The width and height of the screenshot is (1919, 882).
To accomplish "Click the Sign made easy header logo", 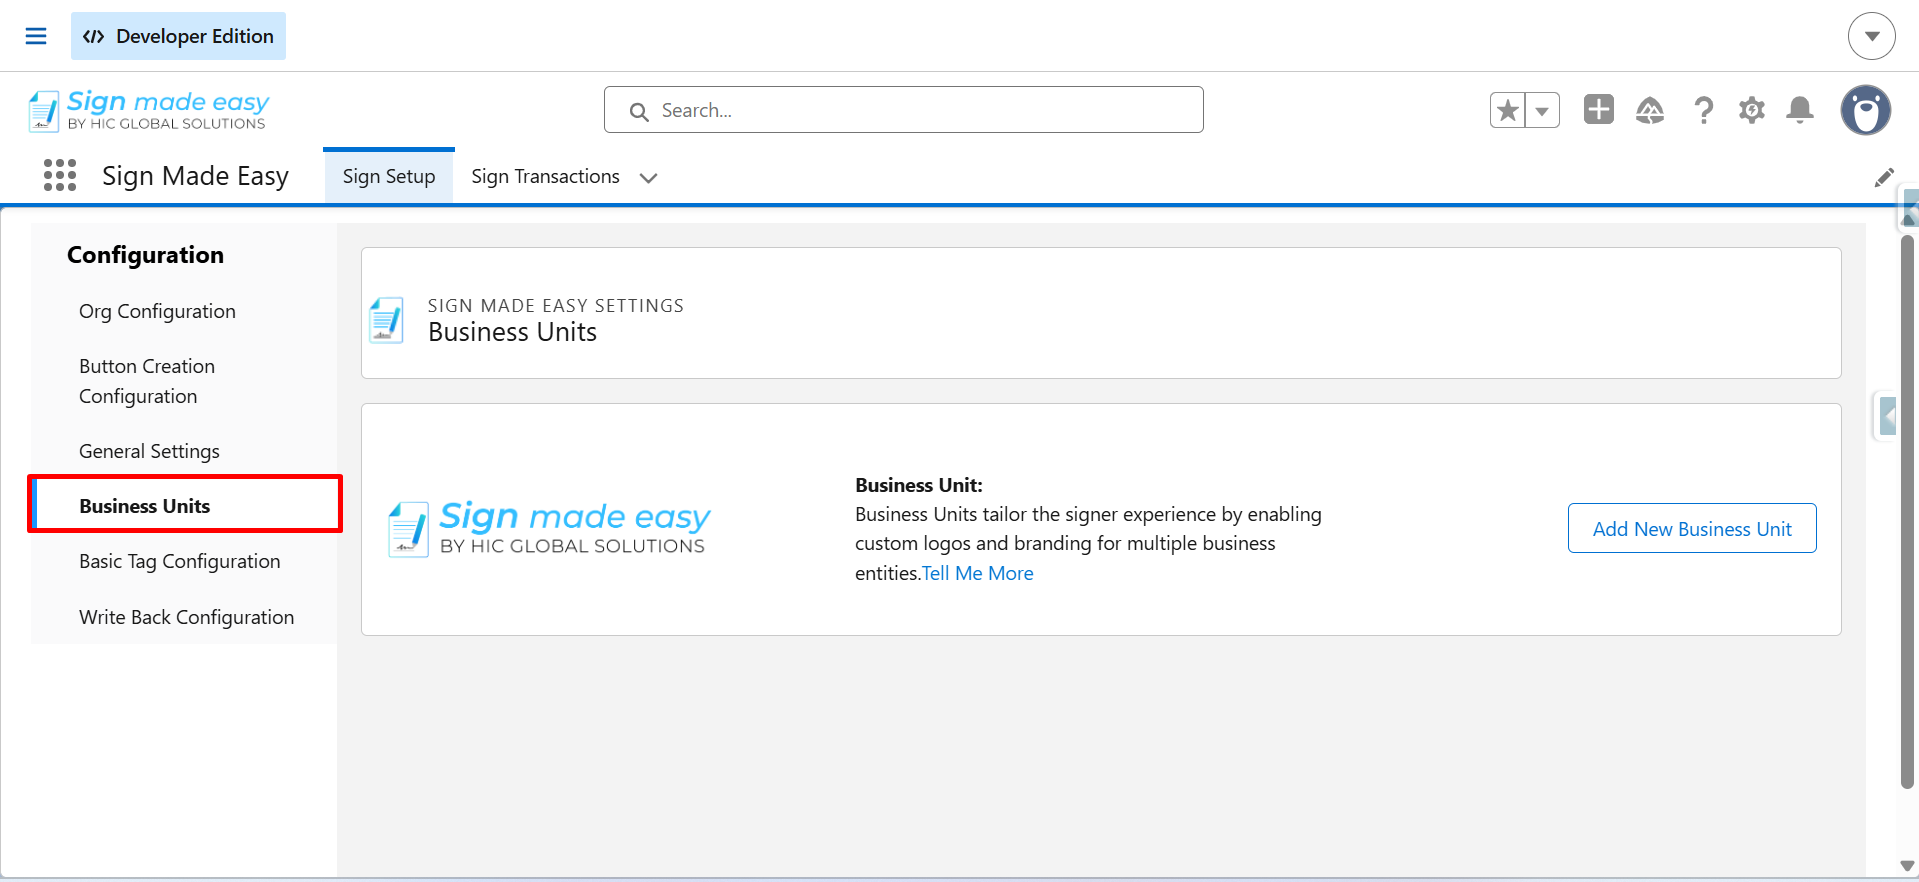I will (148, 110).
